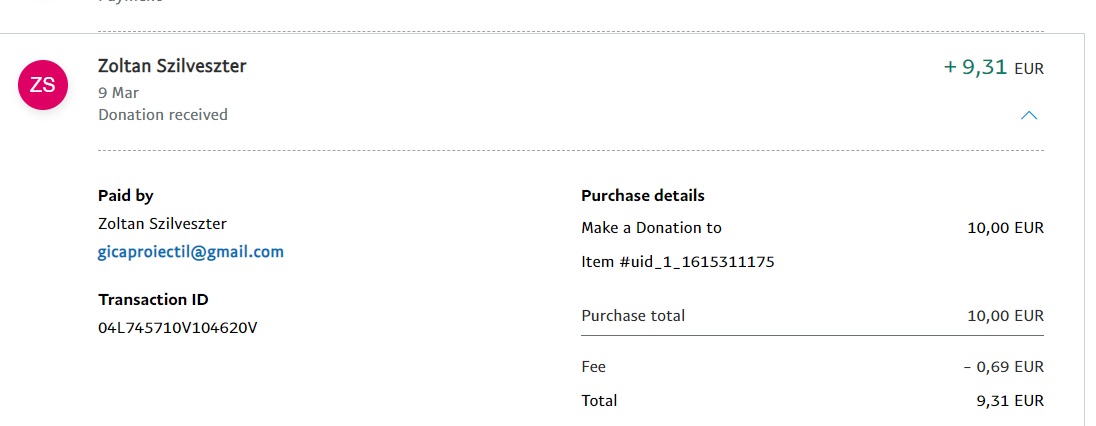The height and width of the screenshot is (426, 1096).
Task: Click the +9,31 EUR green amount
Action: point(993,68)
